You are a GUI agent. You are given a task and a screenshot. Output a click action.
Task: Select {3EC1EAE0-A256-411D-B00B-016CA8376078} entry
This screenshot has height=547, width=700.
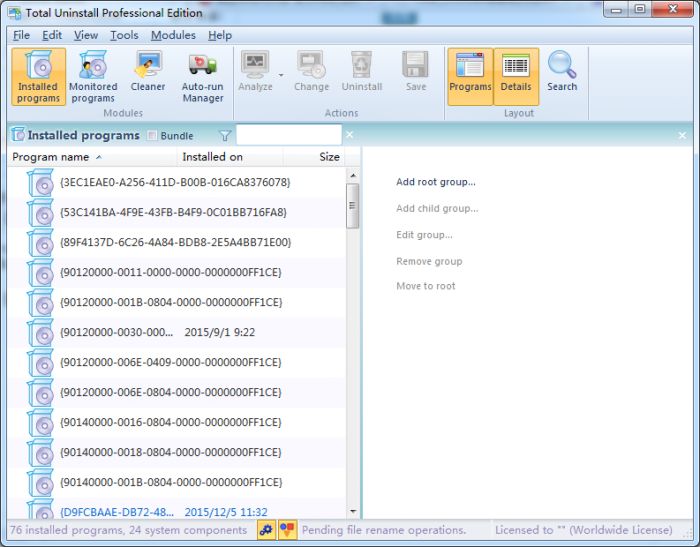(175, 182)
